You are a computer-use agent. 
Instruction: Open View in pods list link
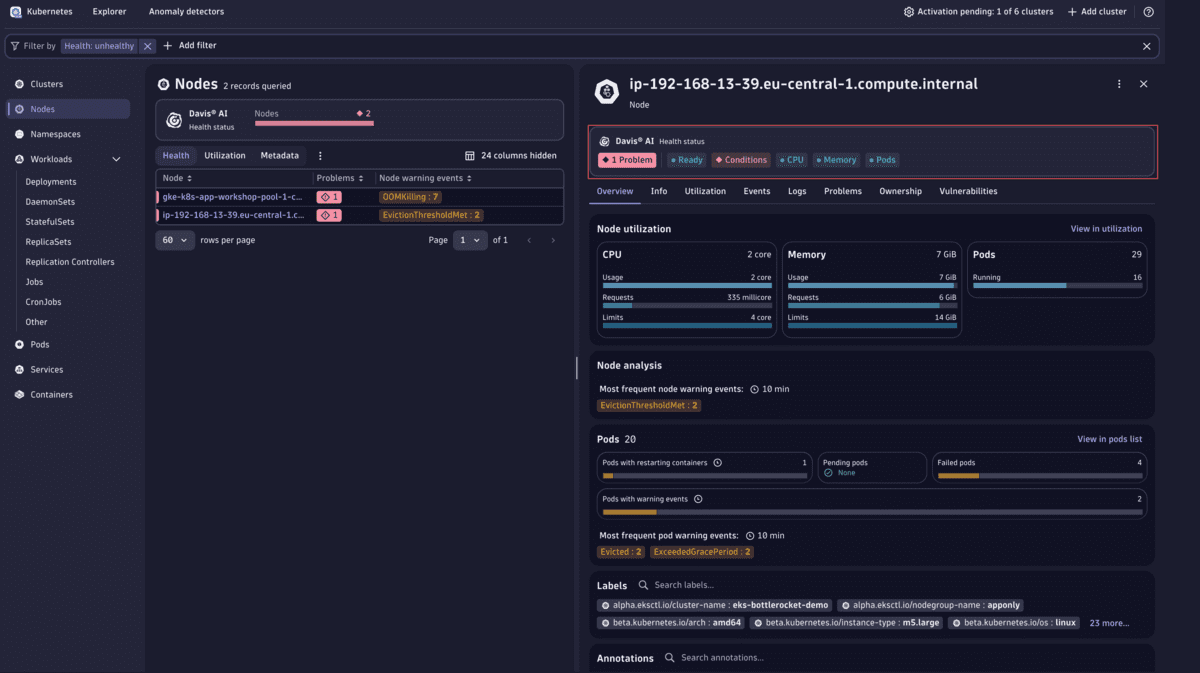pos(1109,439)
